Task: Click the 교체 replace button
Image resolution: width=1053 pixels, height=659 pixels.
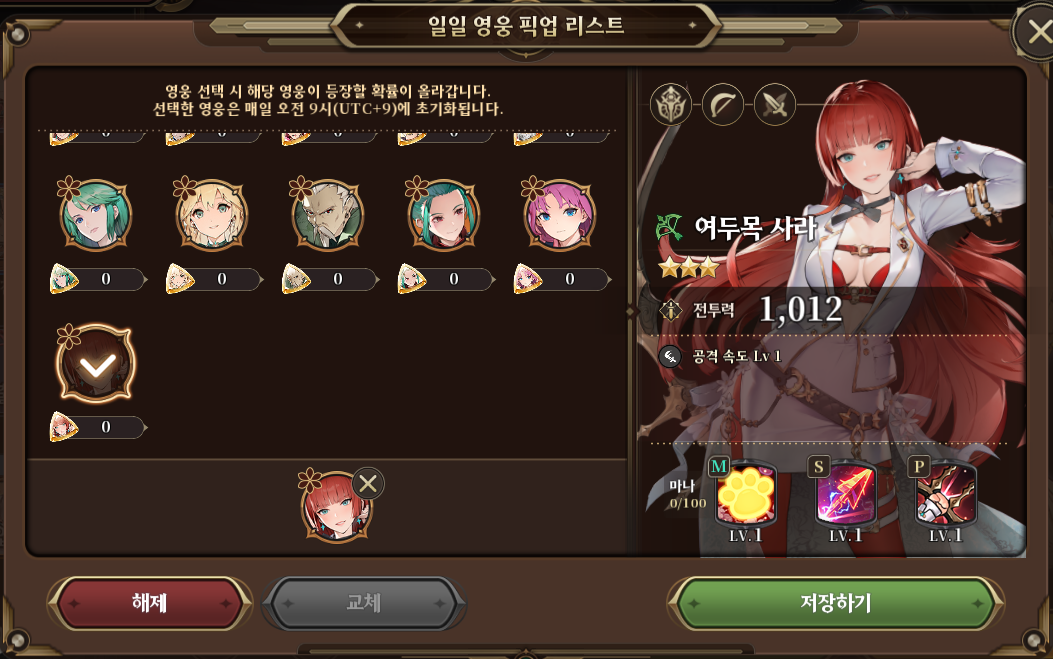Action: point(363,603)
